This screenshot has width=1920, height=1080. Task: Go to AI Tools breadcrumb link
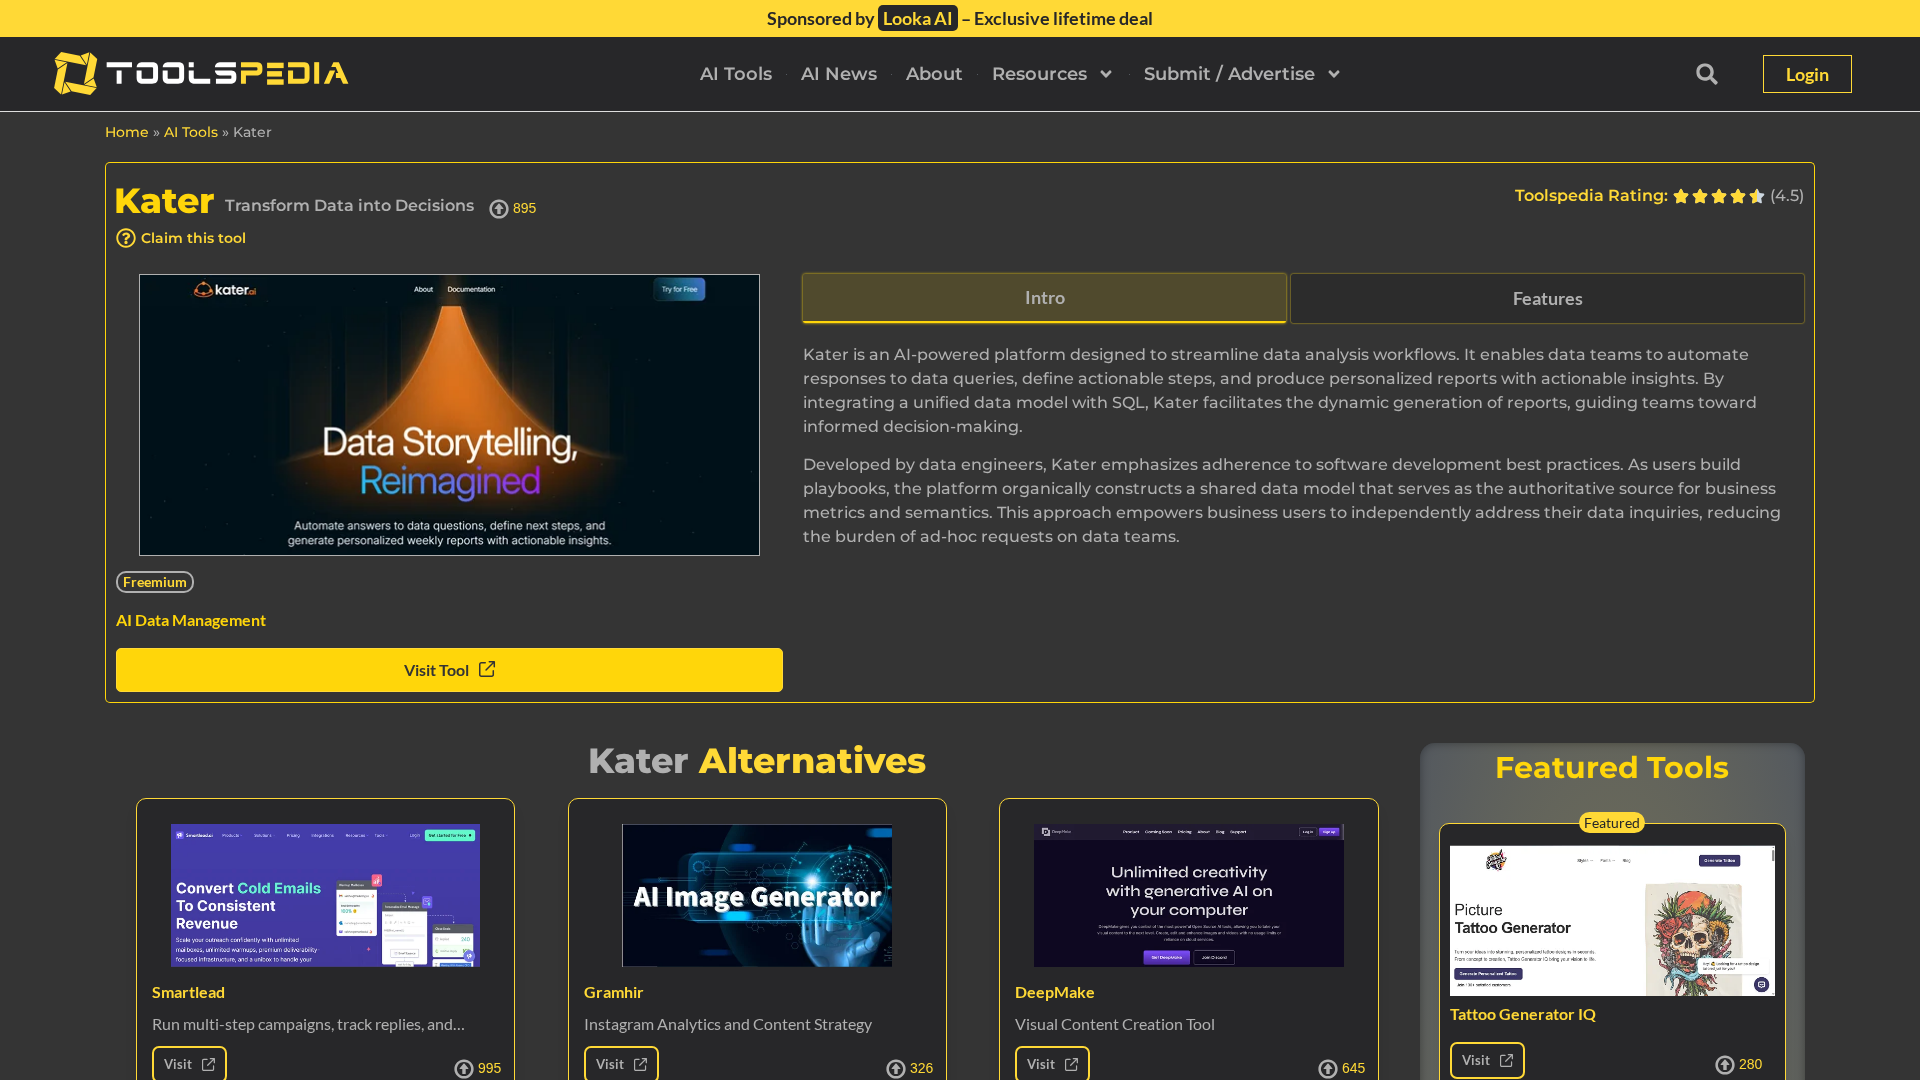pos(190,132)
